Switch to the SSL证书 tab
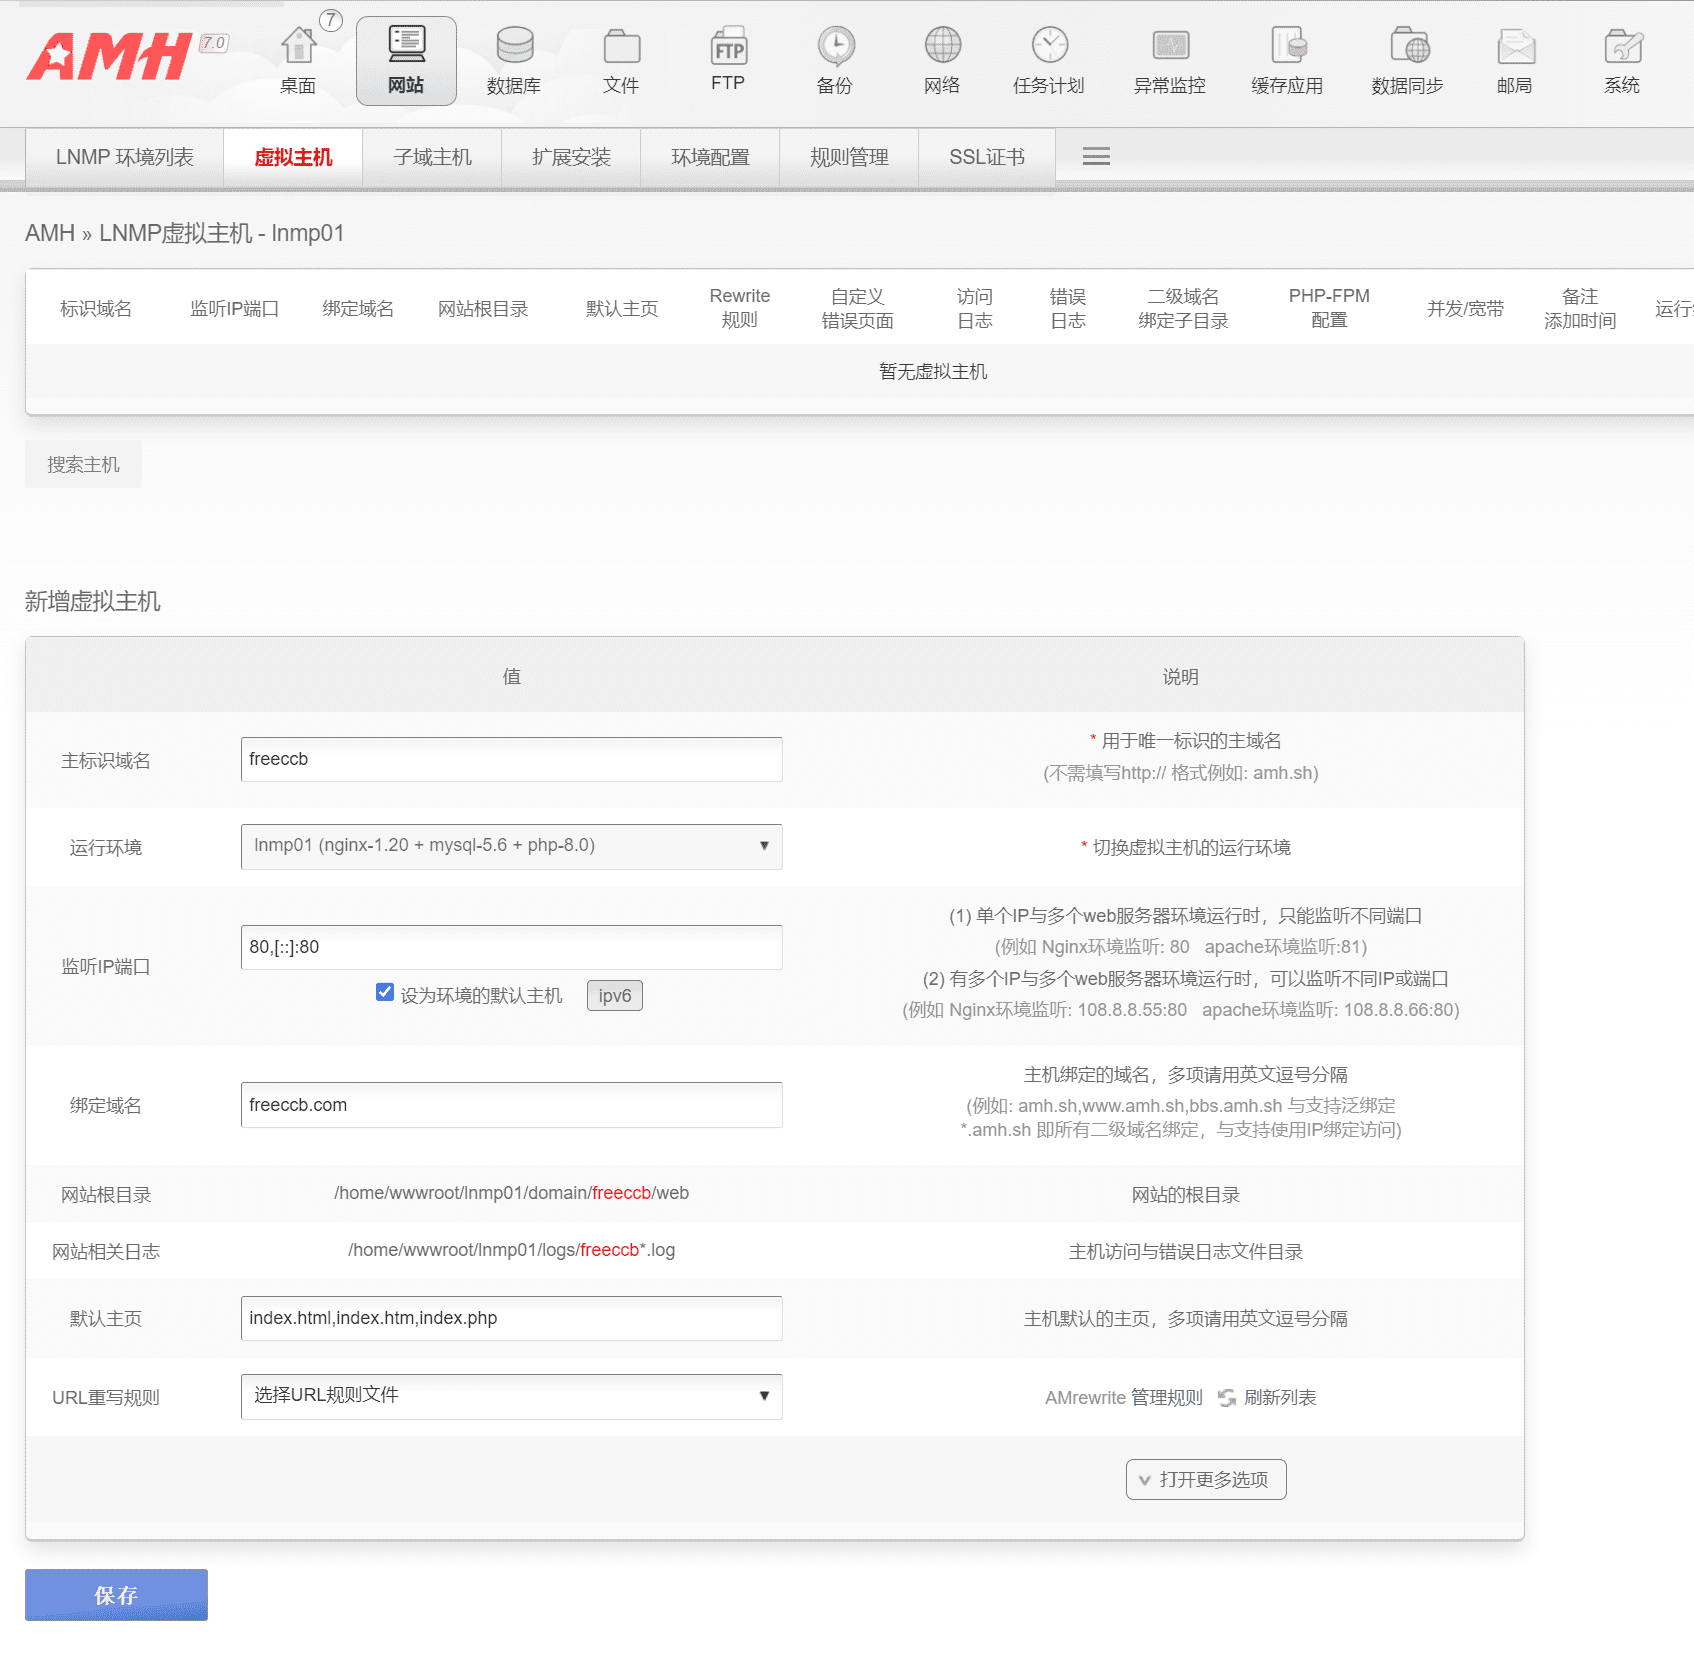 pos(986,156)
